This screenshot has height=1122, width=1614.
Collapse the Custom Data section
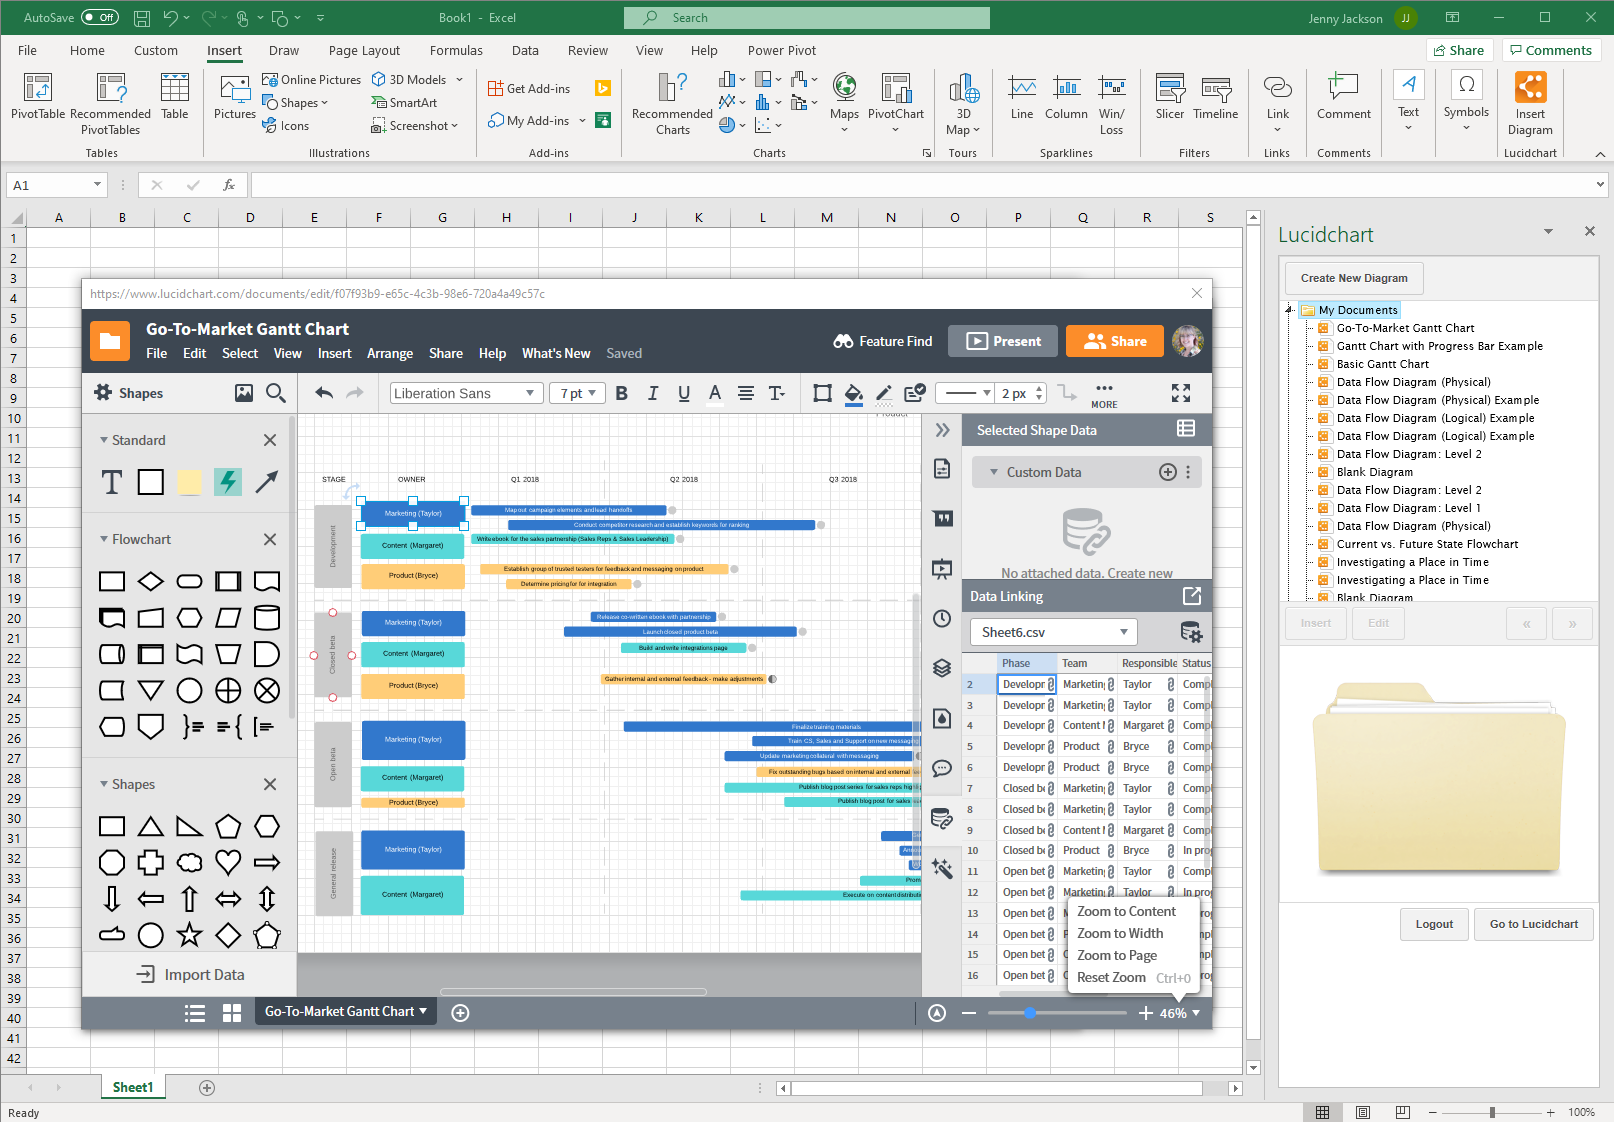(x=993, y=471)
